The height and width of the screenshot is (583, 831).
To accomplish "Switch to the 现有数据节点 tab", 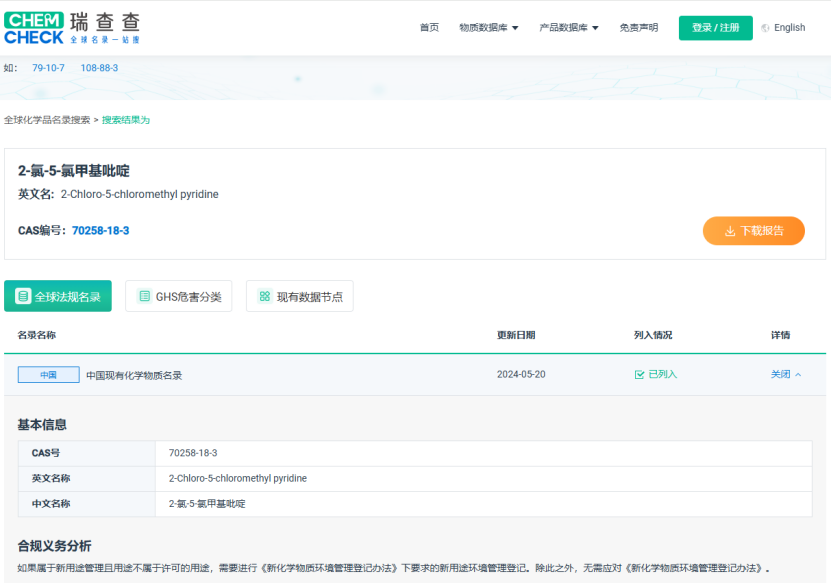I will [x=300, y=296].
